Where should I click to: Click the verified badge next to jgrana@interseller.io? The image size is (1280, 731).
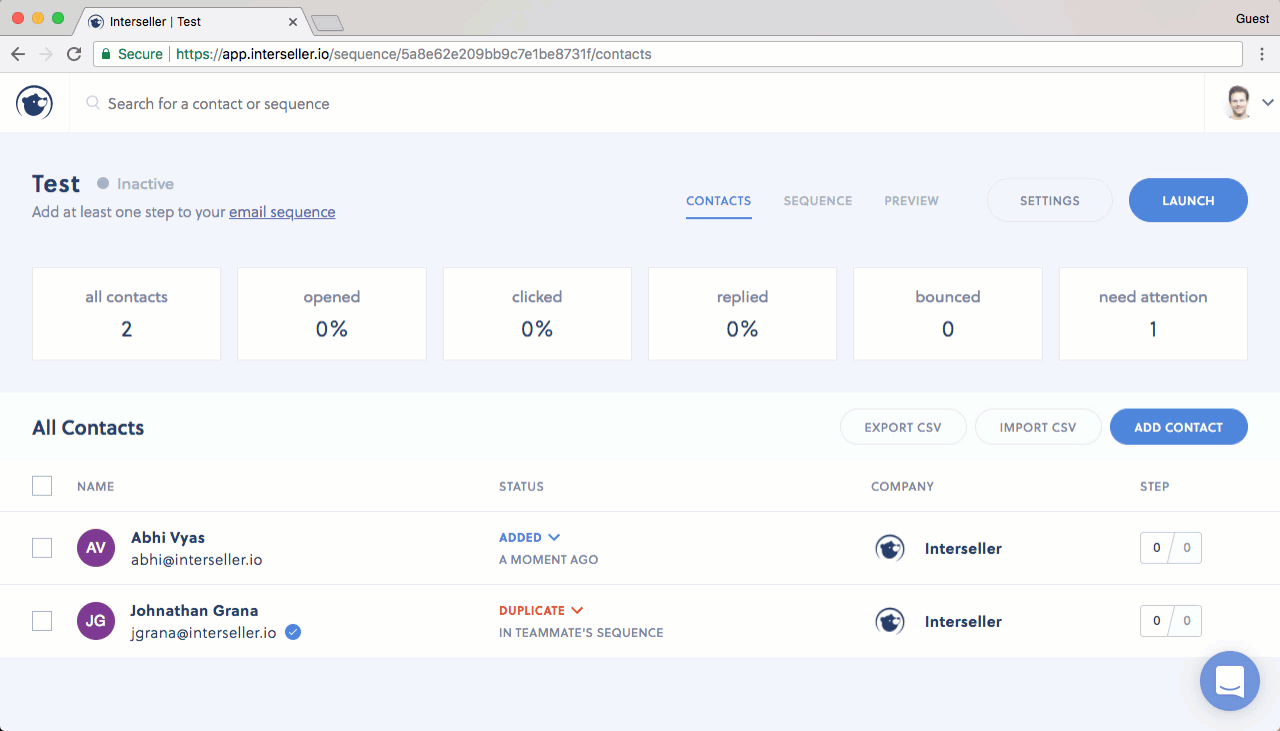[x=293, y=632]
